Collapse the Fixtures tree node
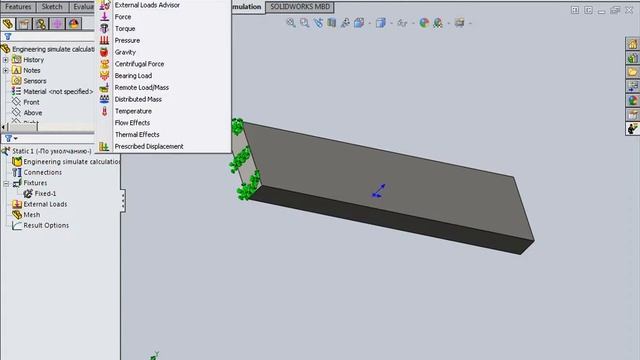 tap(6, 184)
